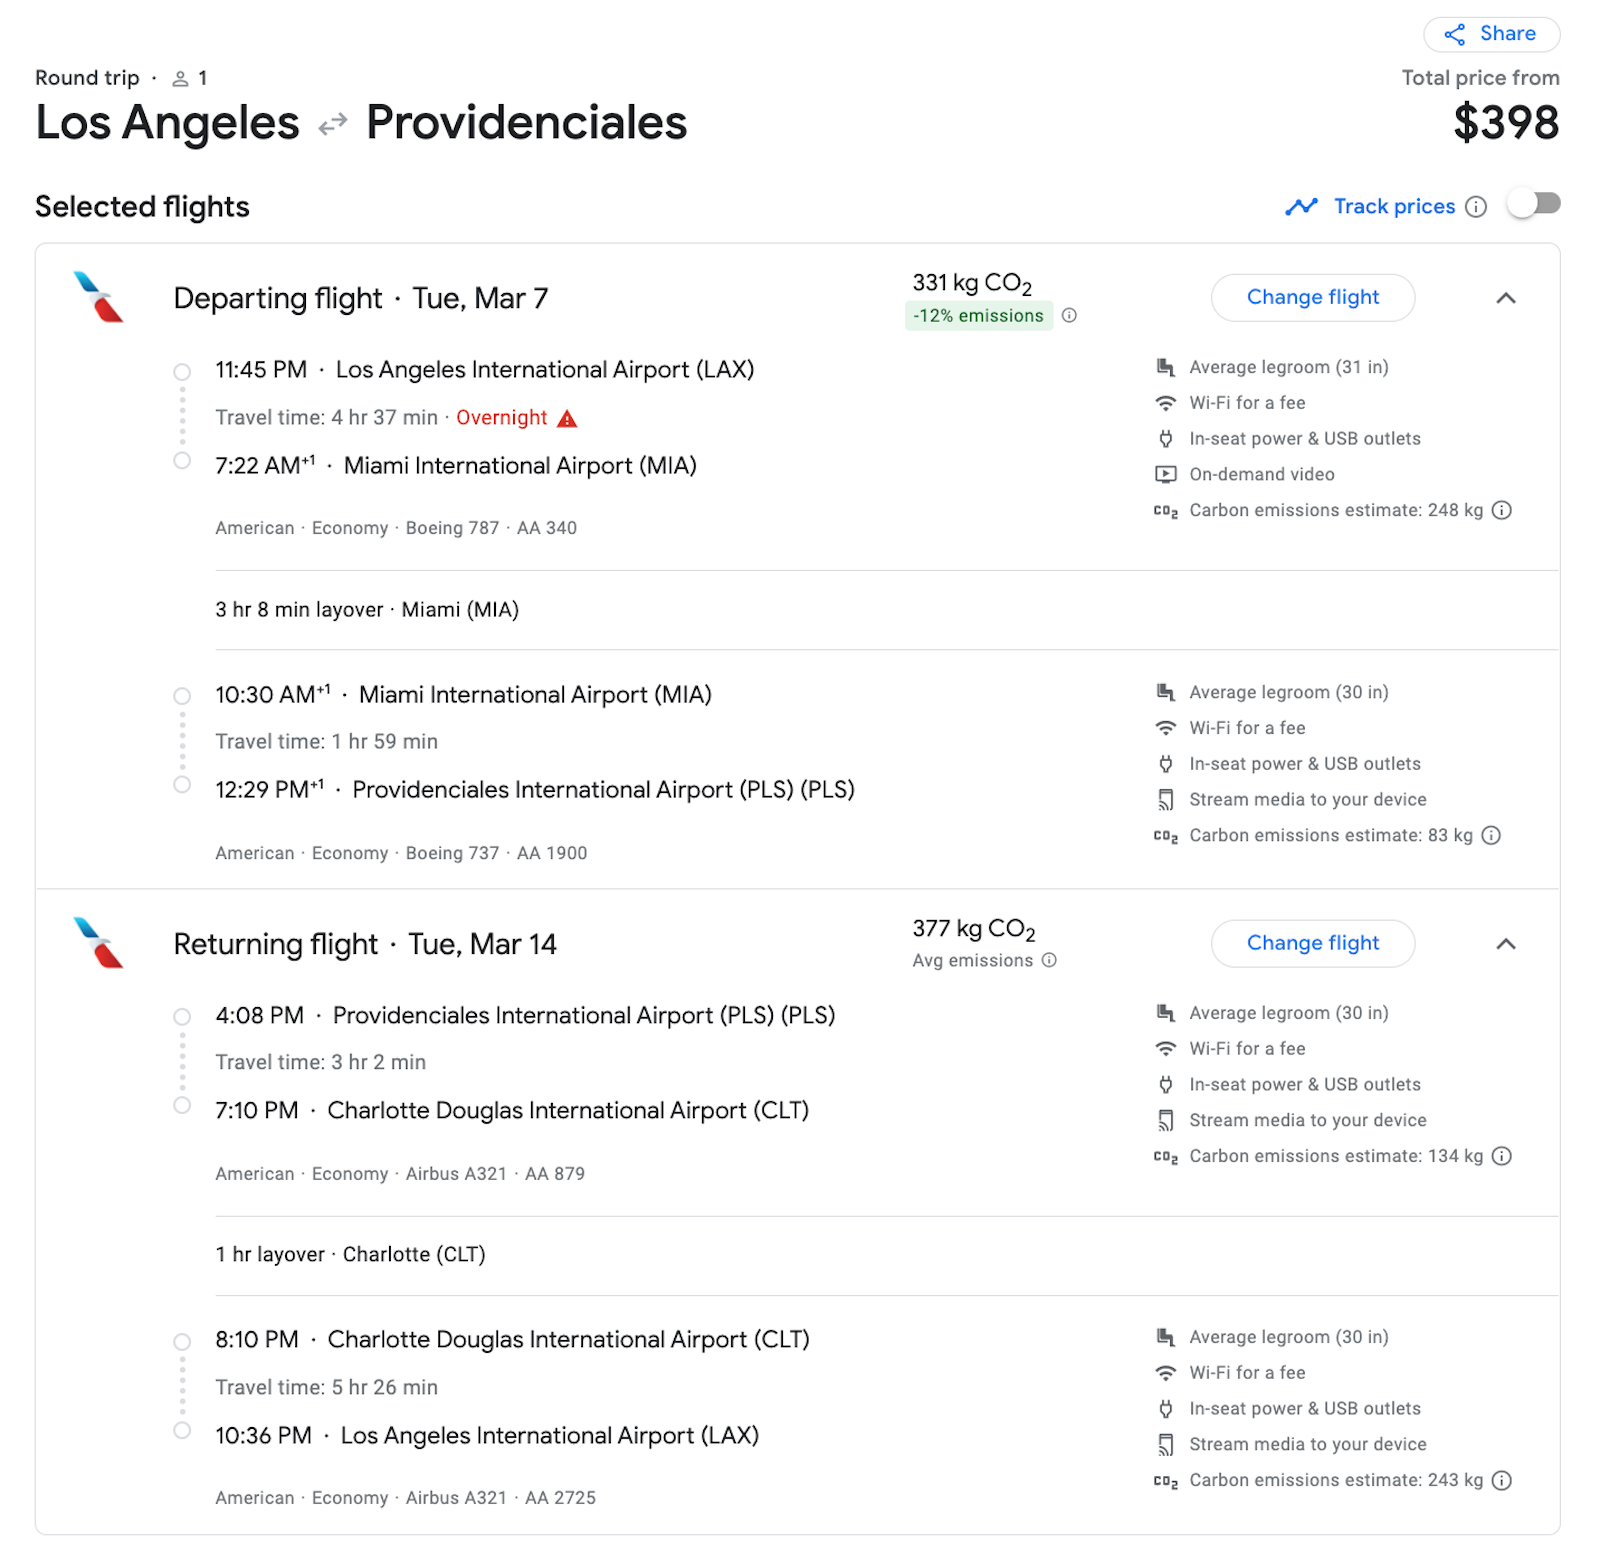
Task: Click the radio circle beside 4:08 PM Providenciales departure
Action: pos(182,1016)
